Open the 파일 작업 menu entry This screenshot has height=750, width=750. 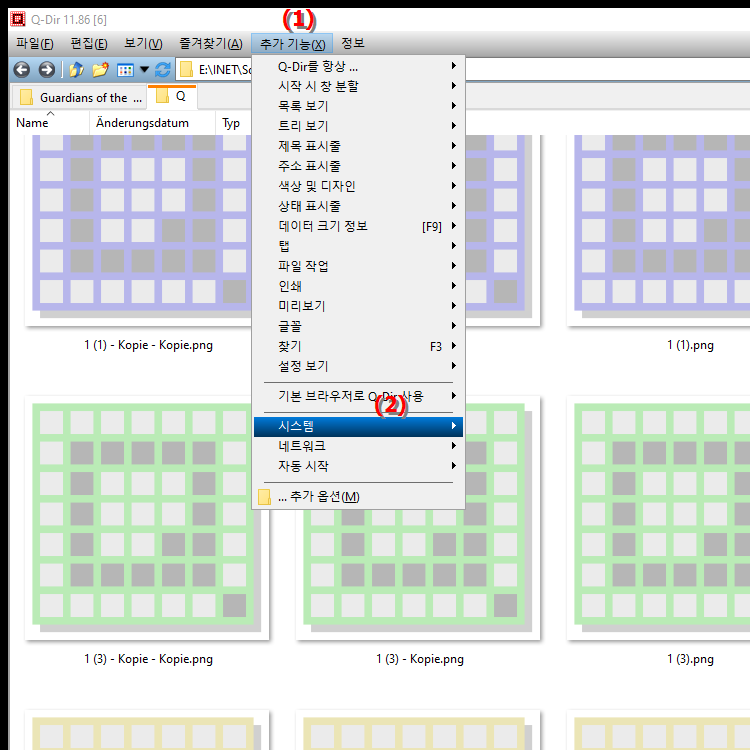pyautogui.click(x=358, y=266)
